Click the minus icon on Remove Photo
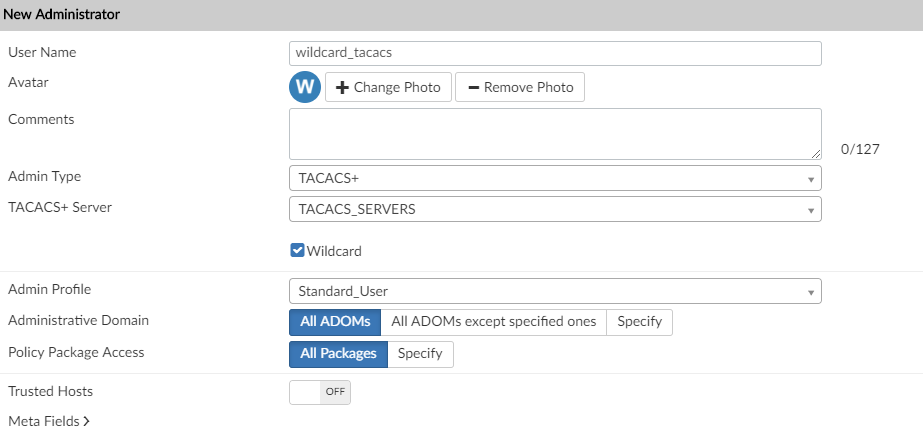Image resolution: width=923 pixels, height=442 pixels. (x=473, y=87)
